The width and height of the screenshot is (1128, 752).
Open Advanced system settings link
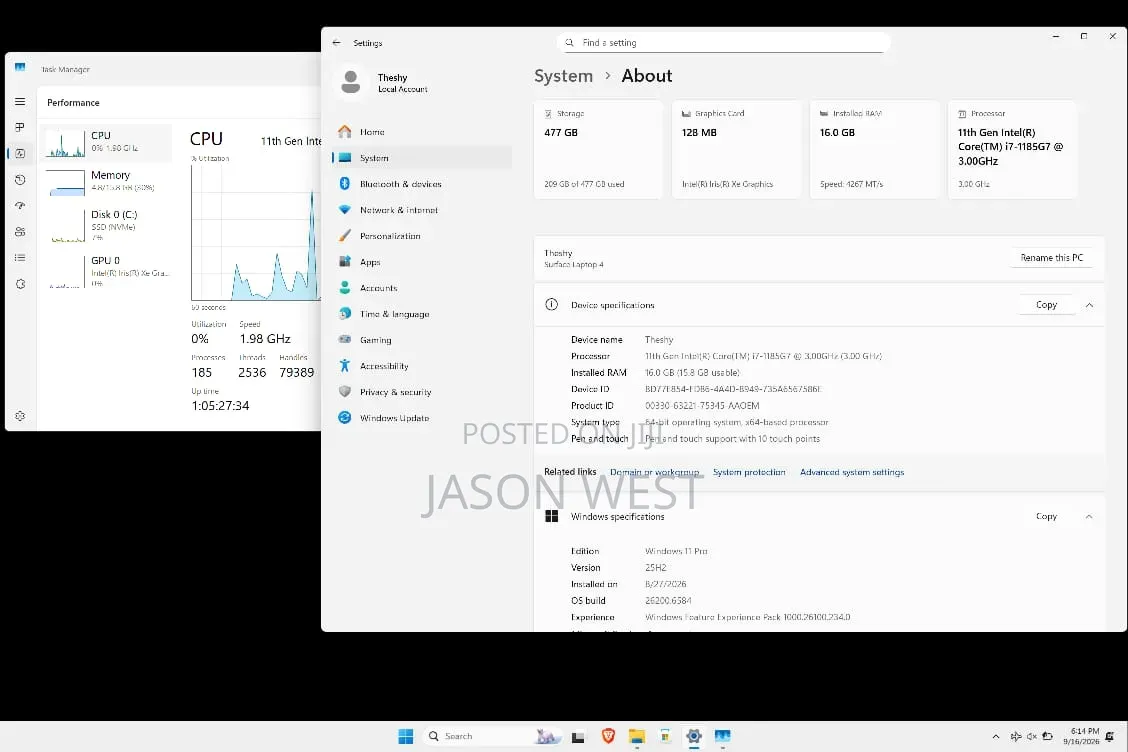click(852, 472)
